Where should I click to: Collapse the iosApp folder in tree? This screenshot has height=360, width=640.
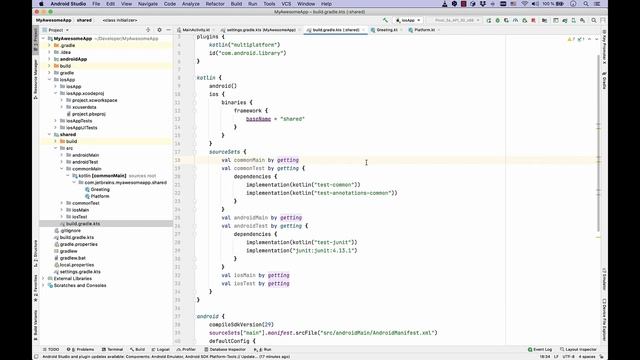pyautogui.click(x=49, y=80)
